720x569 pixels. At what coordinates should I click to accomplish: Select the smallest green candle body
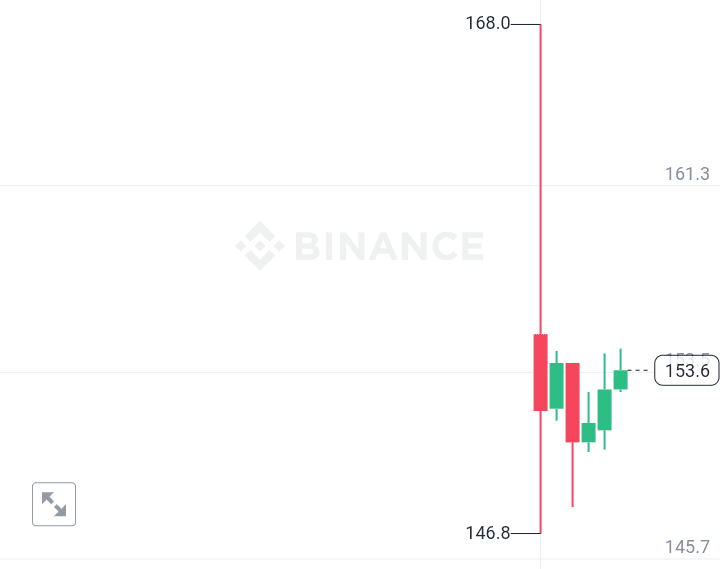[x=588, y=432]
